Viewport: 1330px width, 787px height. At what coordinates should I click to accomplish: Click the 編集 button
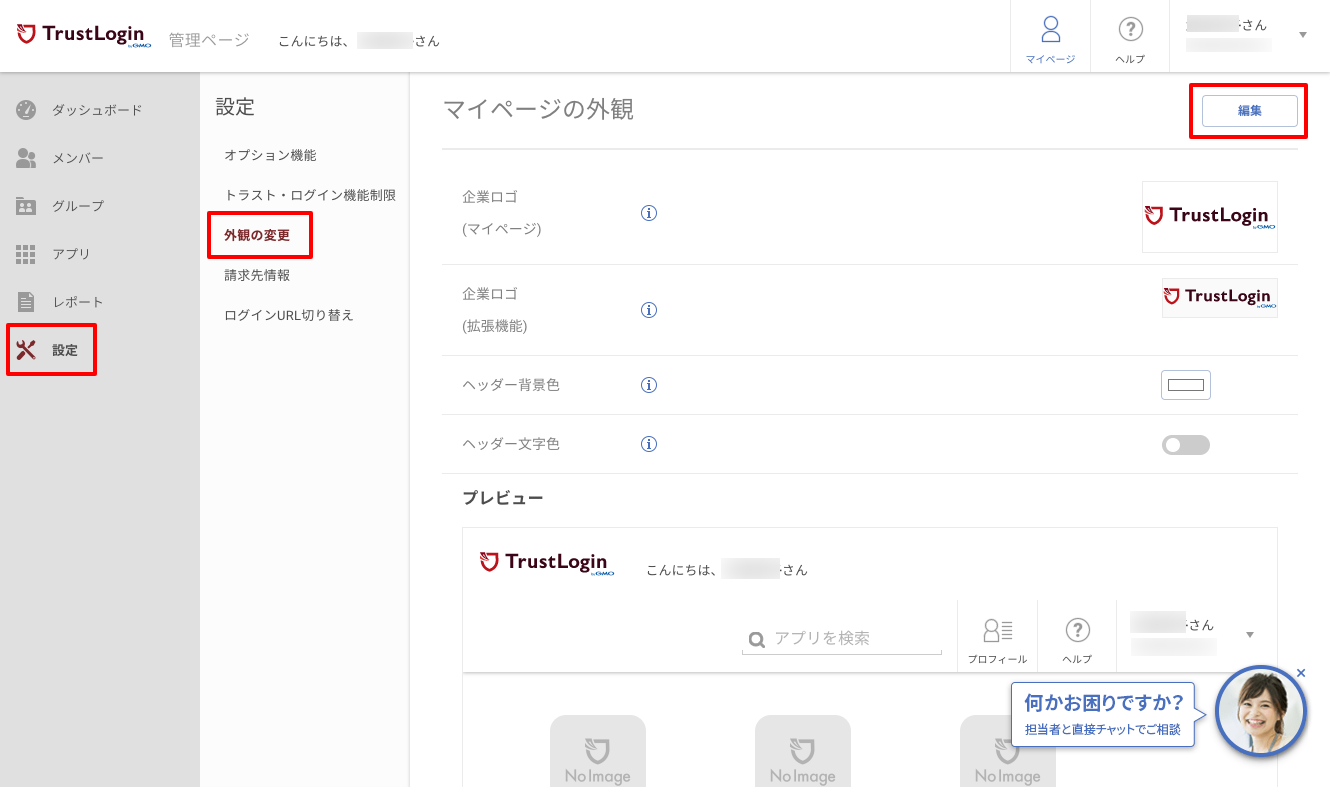[1250, 111]
